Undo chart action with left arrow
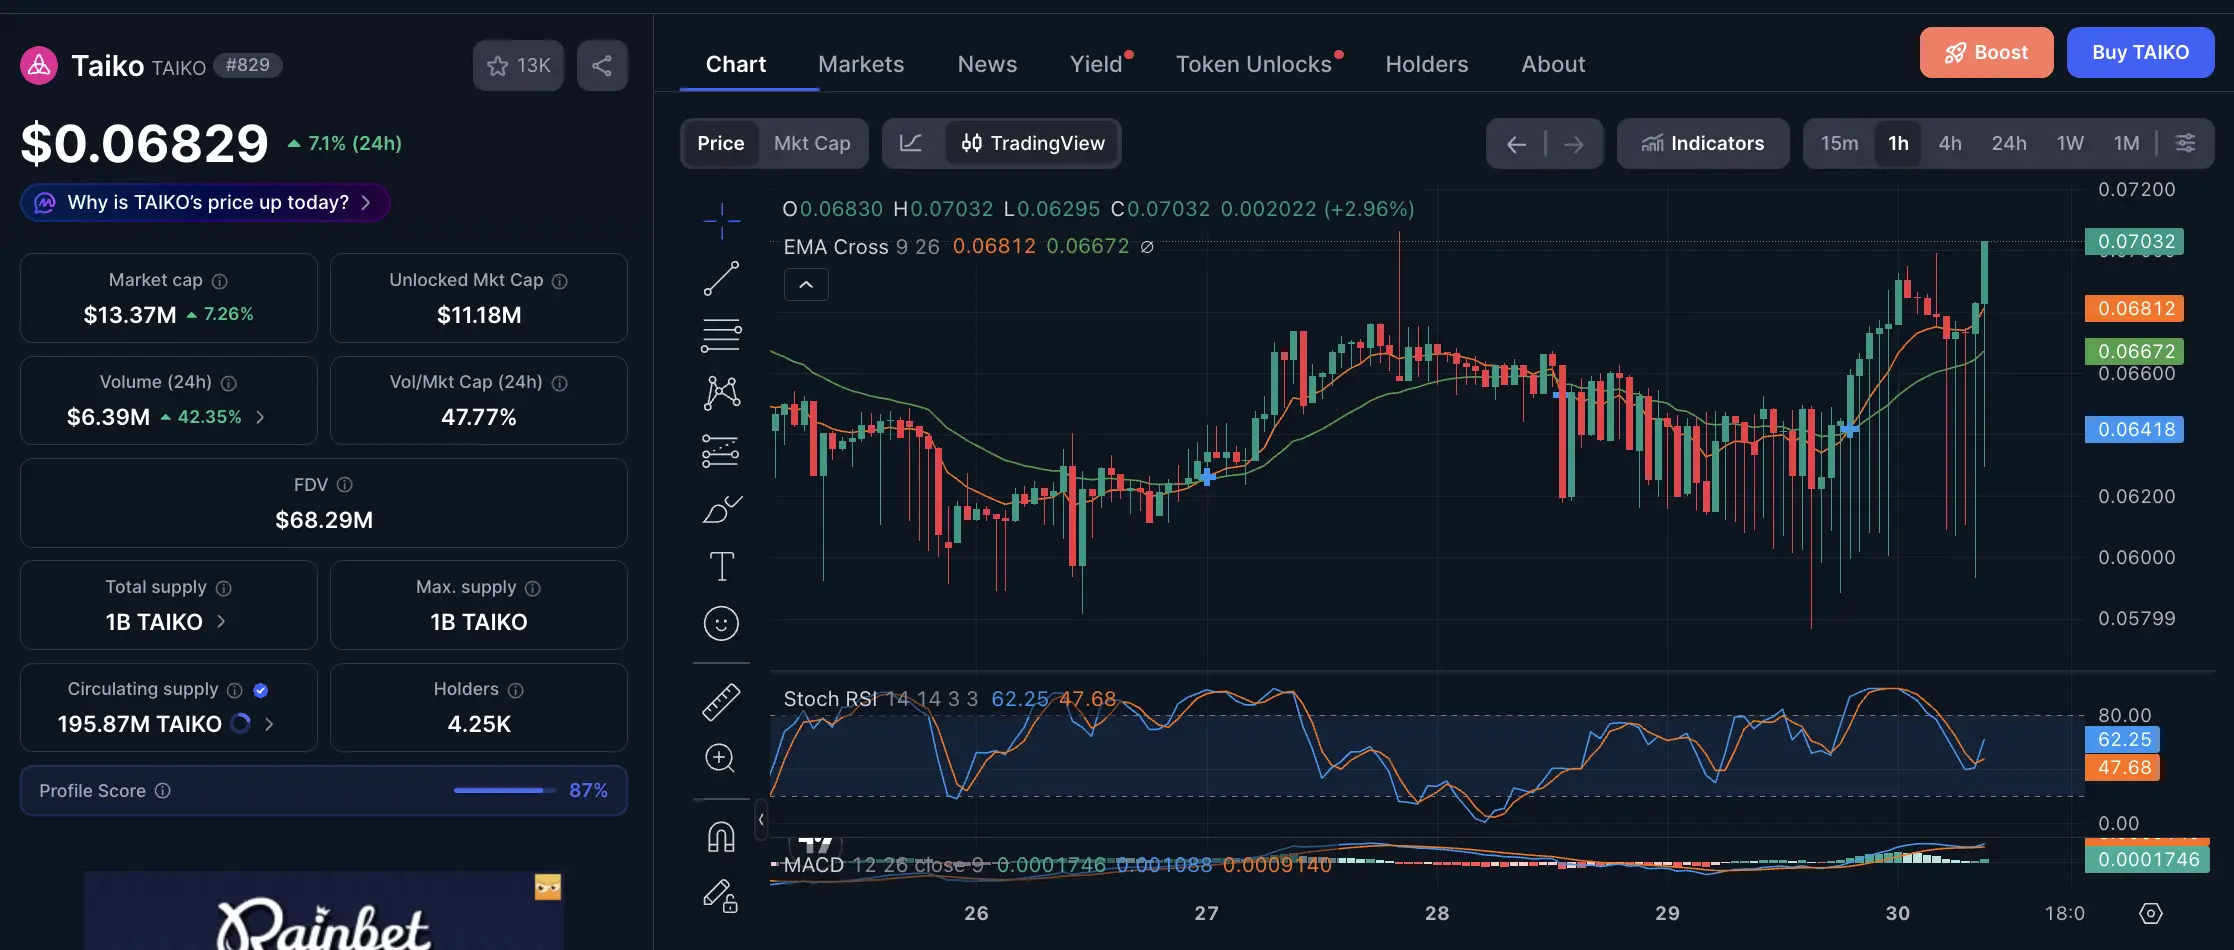2234x950 pixels. click(1516, 144)
